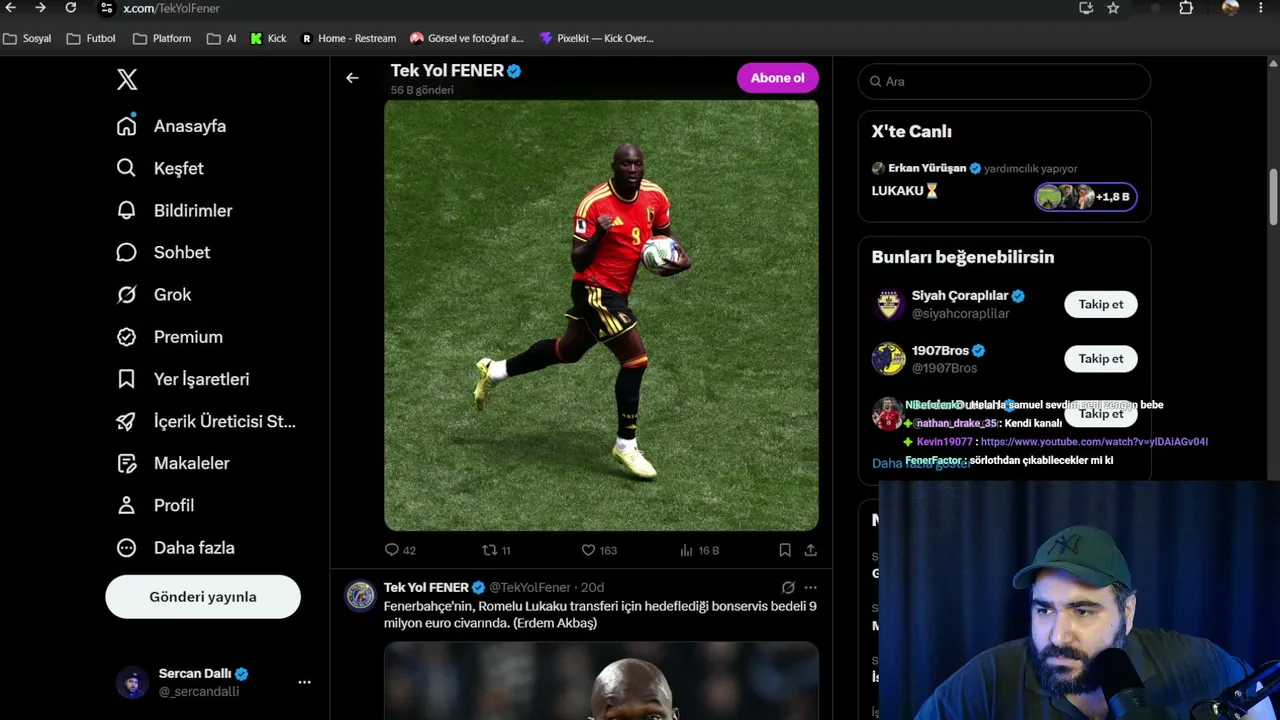Open account options three-dot menu
This screenshot has width=1280, height=720.
(x=304, y=682)
